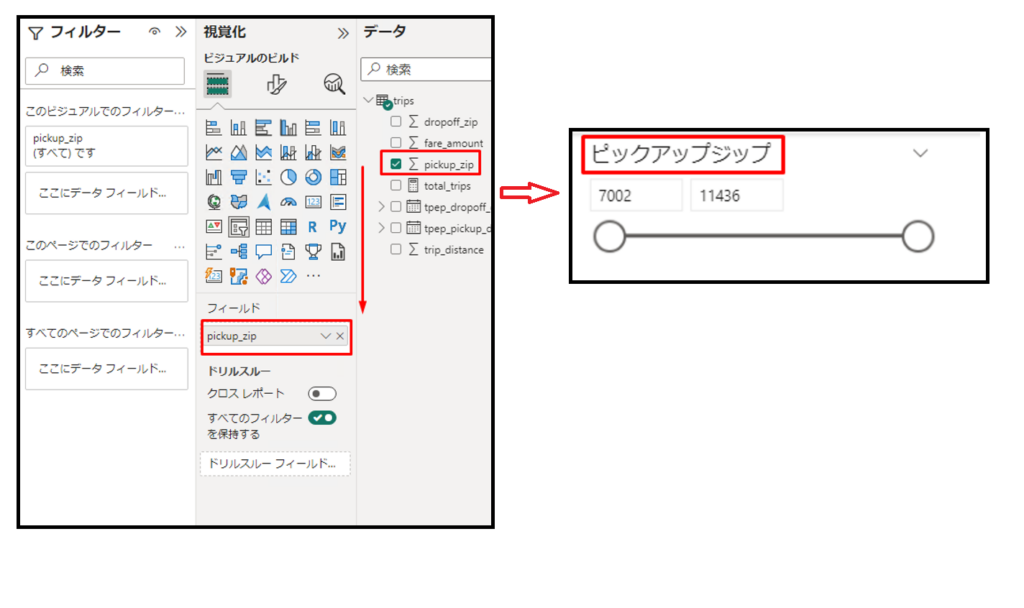Select the gauge visual

pos(288,202)
